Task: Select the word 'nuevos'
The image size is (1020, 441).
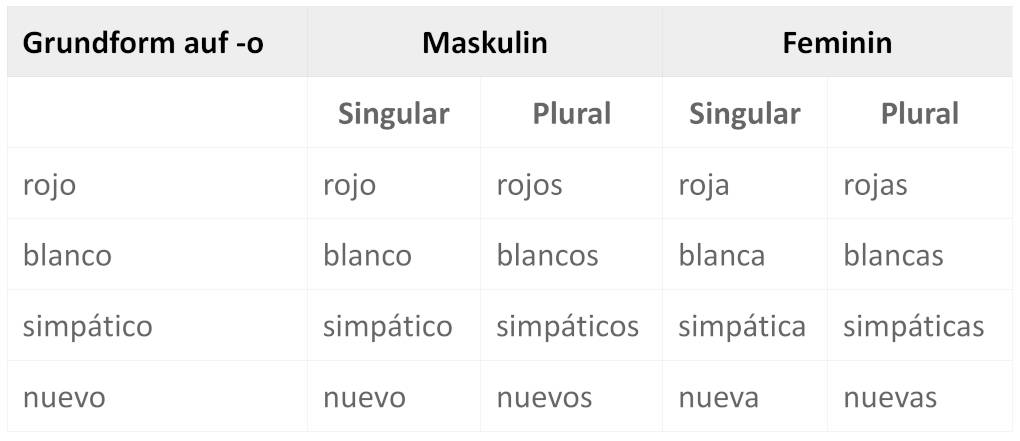Action: click(x=544, y=398)
